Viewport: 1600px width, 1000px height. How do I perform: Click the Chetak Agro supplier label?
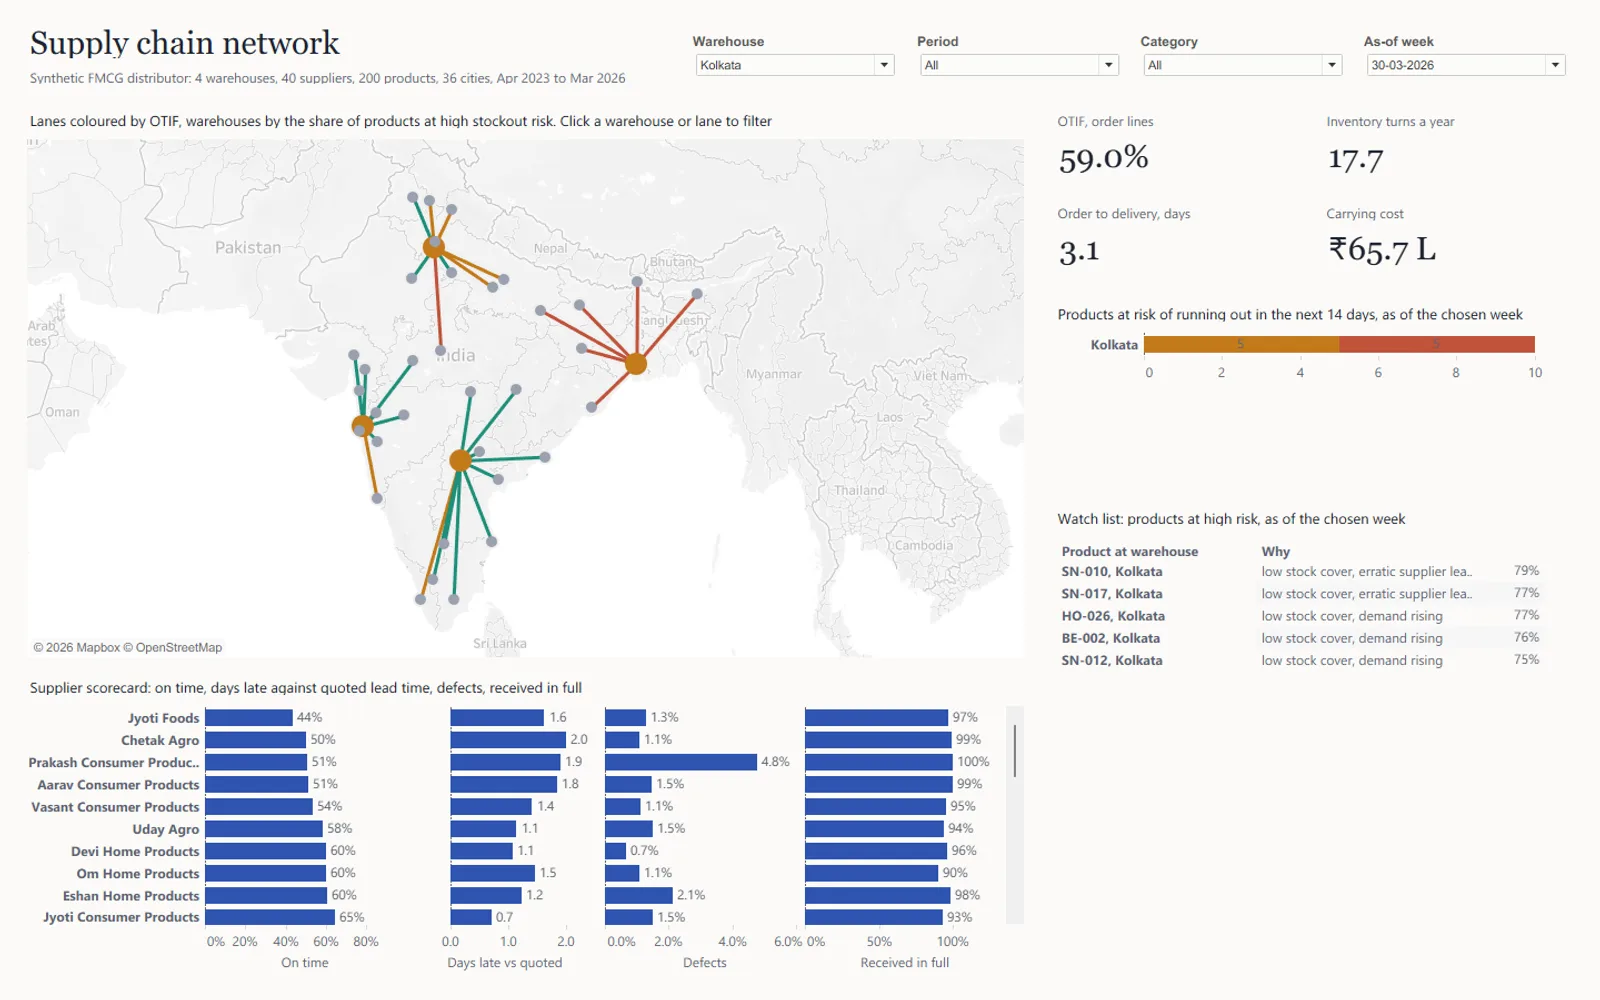[x=160, y=740]
